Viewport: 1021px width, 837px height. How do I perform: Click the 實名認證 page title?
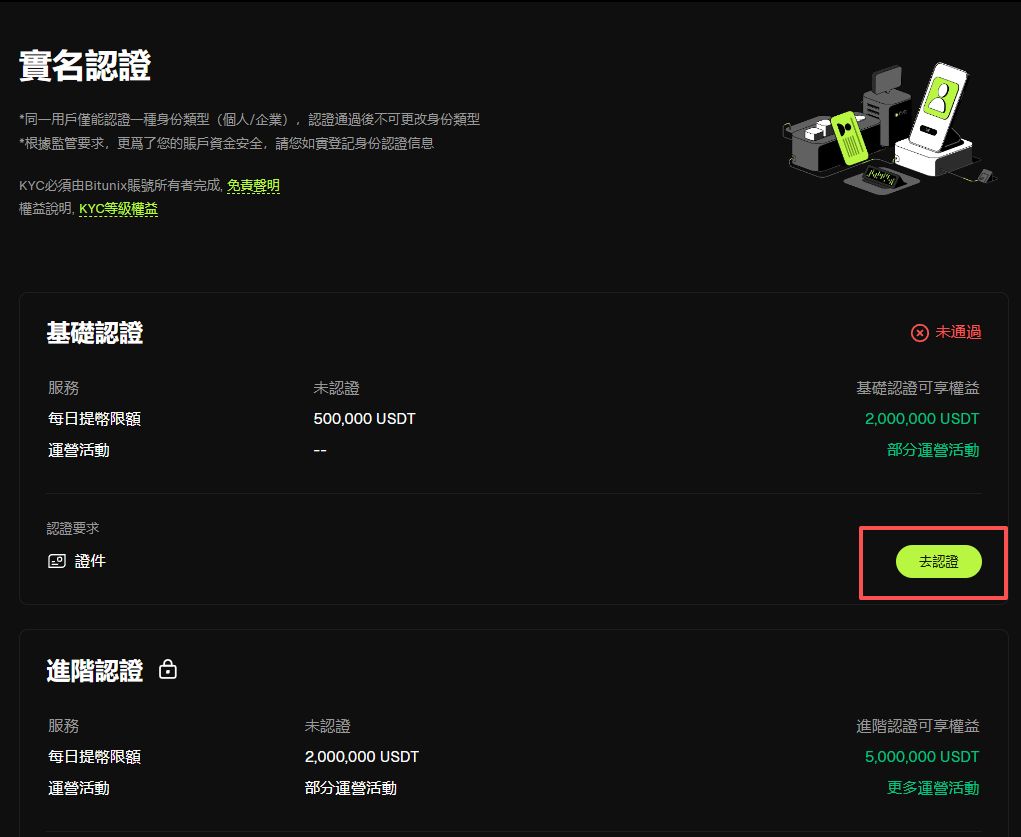(85, 66)
